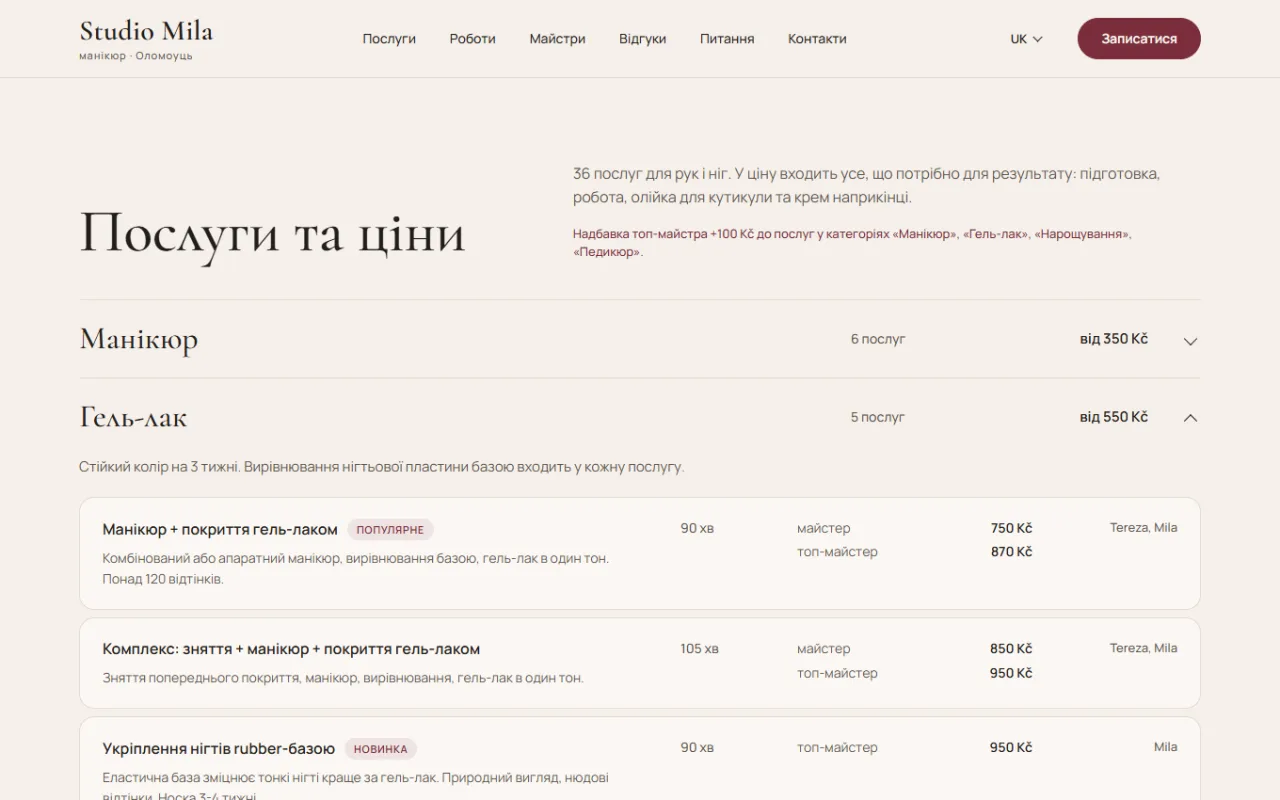Click the 870 Kč top-master price
This screenshot has height=800, width=1280.
pos(1011,552)
